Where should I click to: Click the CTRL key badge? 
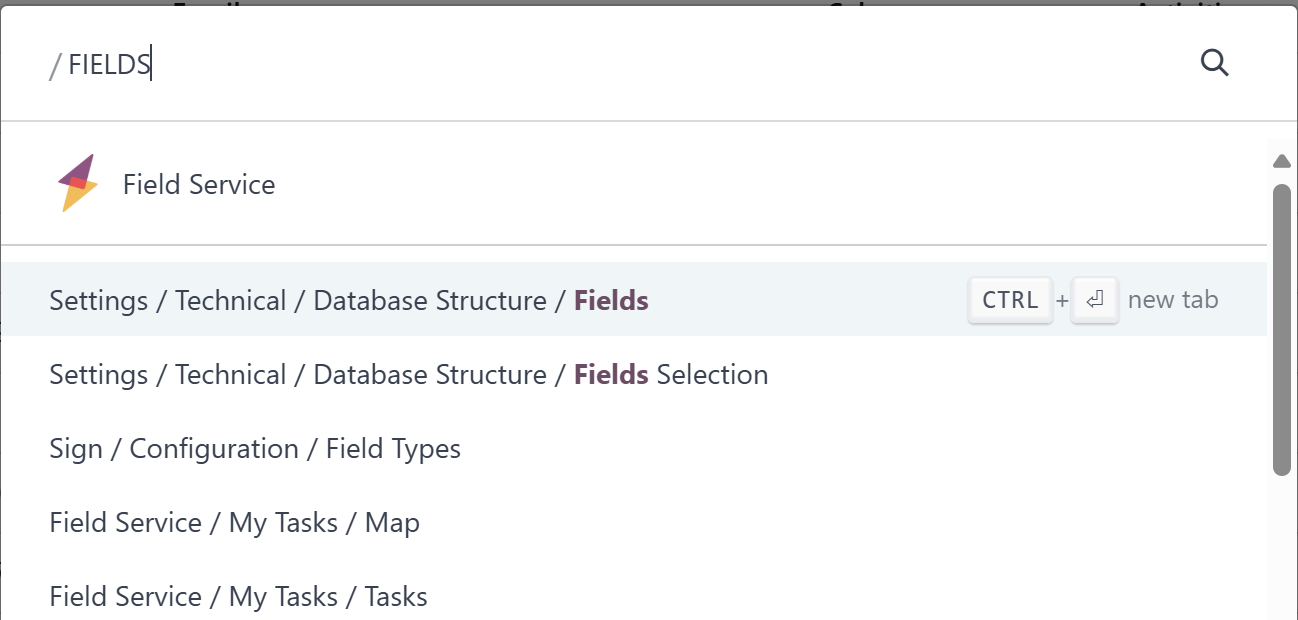coord(1010,300)
